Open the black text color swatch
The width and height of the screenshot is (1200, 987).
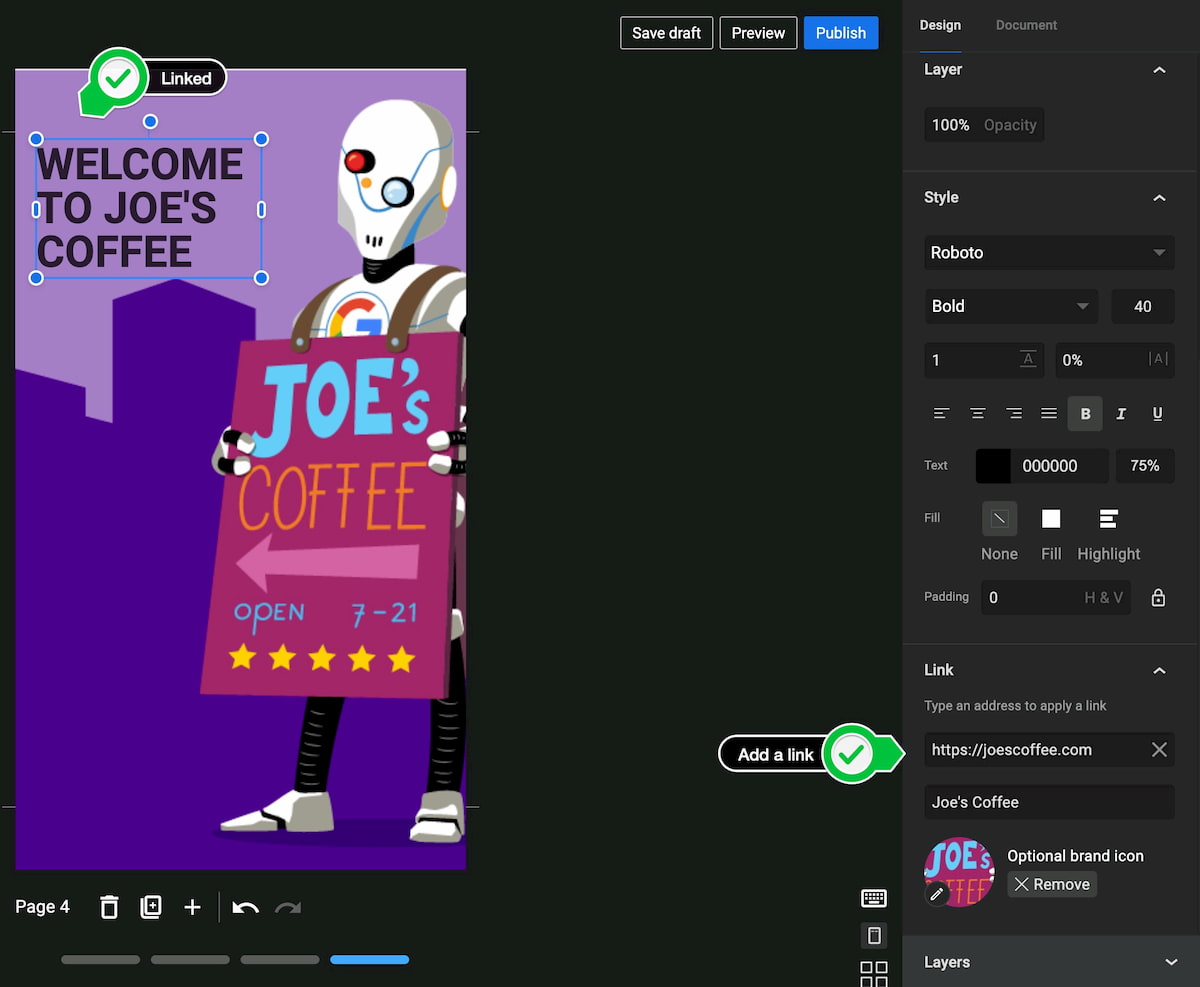994,466
